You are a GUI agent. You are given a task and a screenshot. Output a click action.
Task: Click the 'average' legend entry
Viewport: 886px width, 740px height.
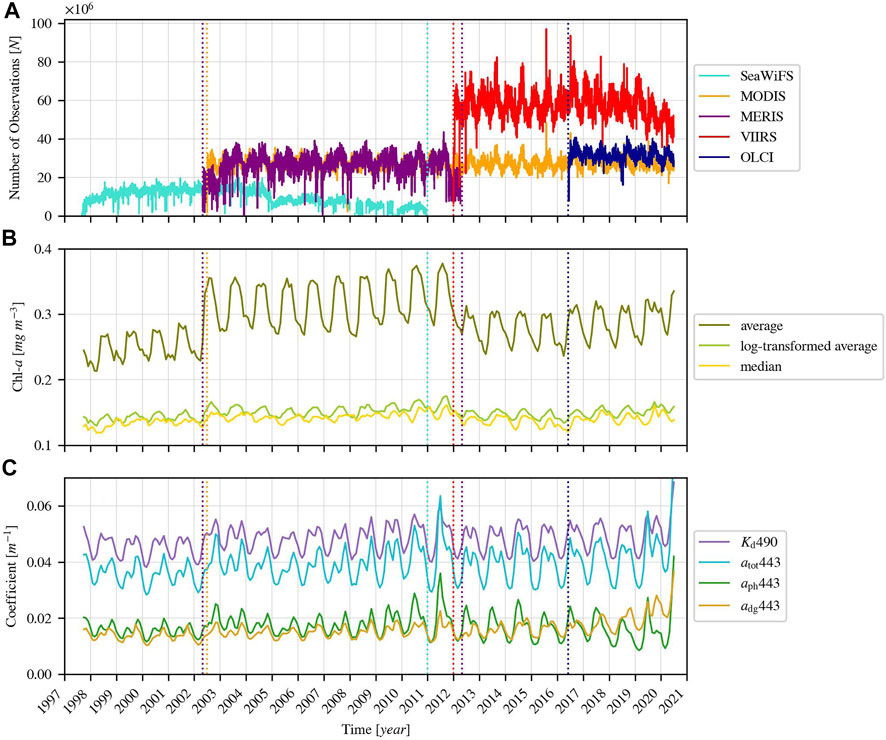(761, 326)
